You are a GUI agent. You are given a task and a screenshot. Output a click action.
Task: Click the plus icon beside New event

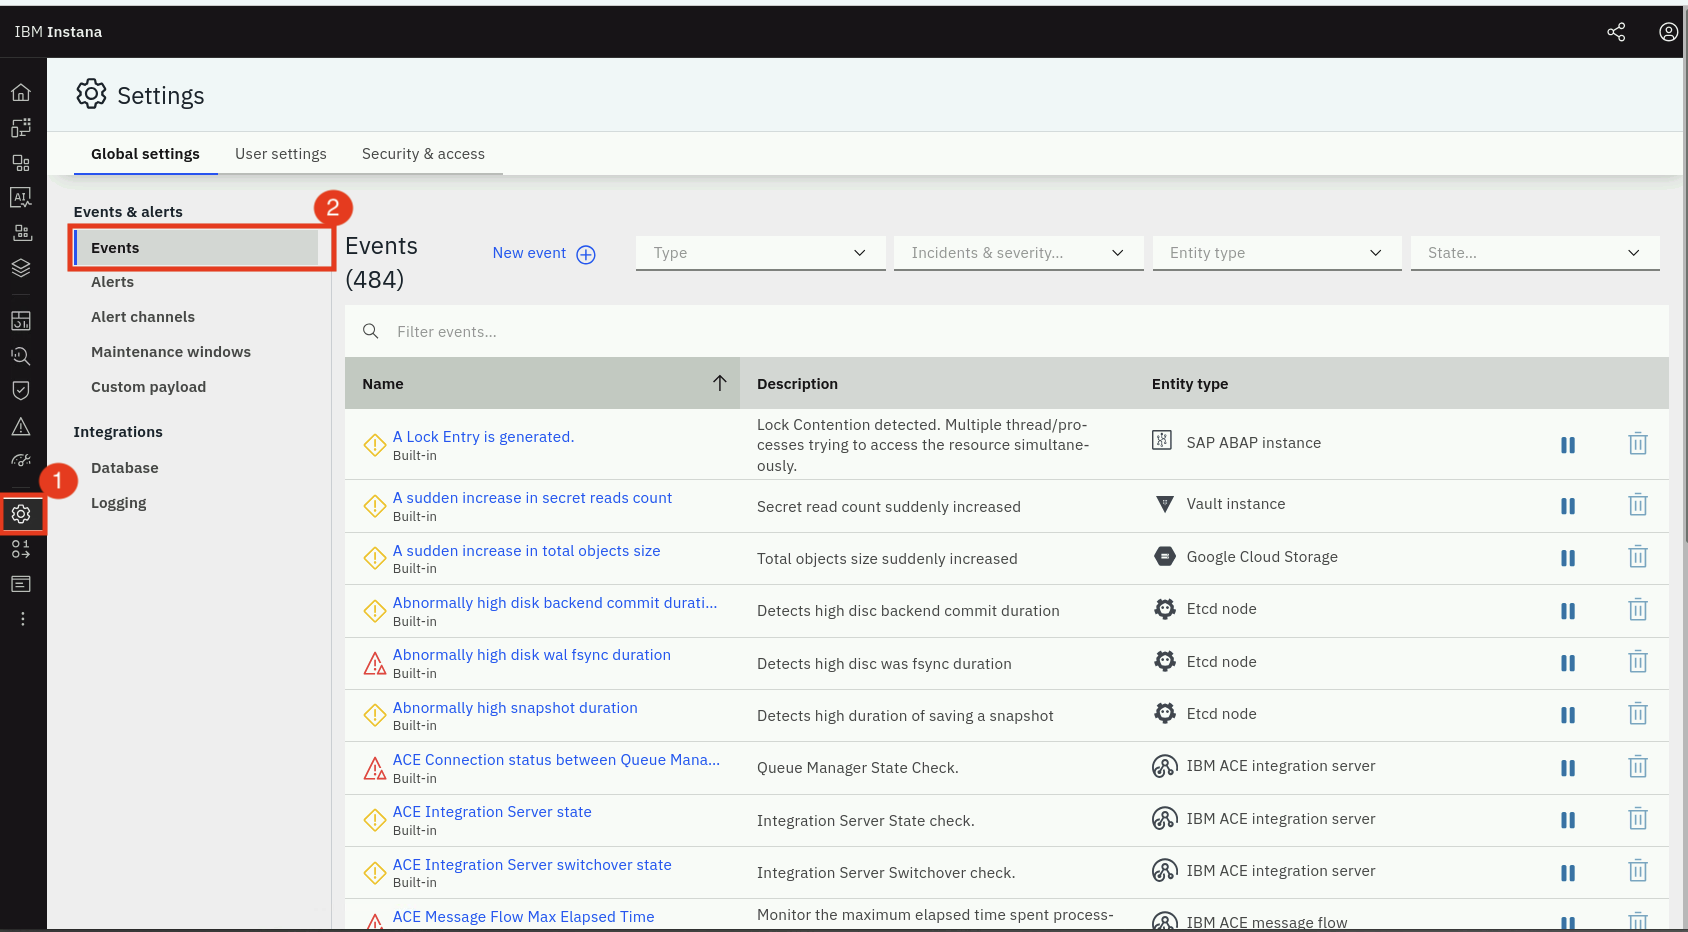[x=586, y=254]
